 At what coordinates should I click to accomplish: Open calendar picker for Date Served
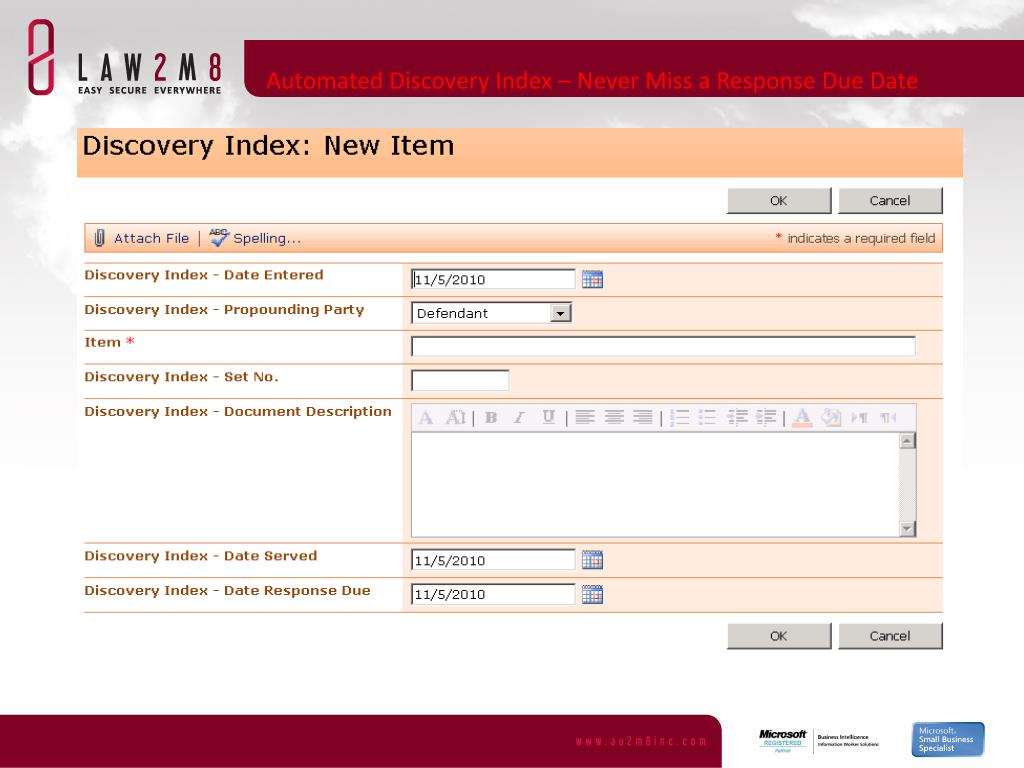point(592,560)
